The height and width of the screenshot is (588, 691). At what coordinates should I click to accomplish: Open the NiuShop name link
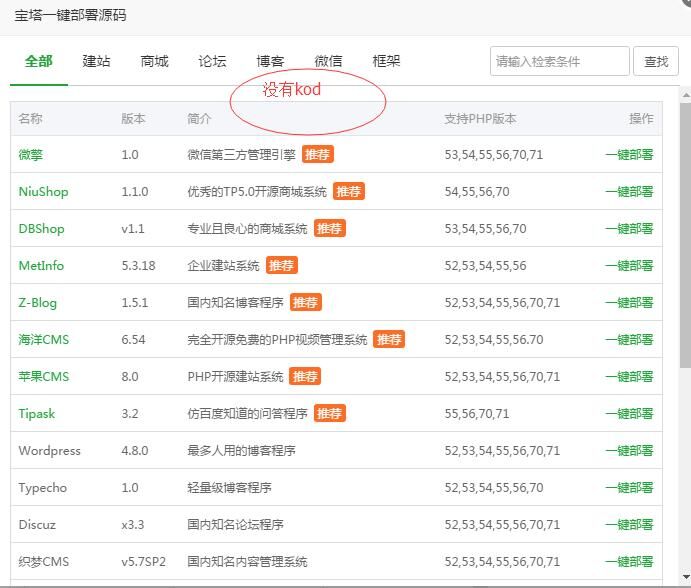pyautogui.click(x=43, y=192)
